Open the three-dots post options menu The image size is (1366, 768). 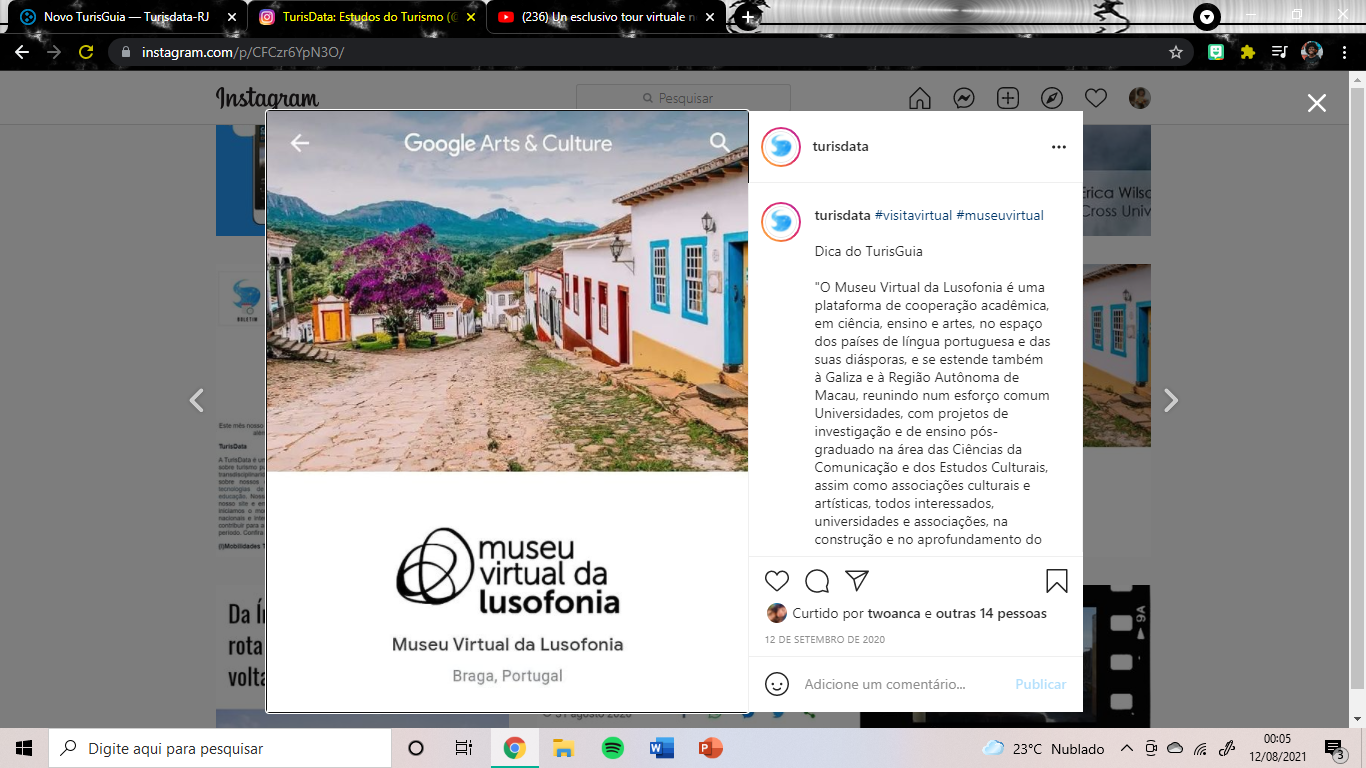point(1059,147)
